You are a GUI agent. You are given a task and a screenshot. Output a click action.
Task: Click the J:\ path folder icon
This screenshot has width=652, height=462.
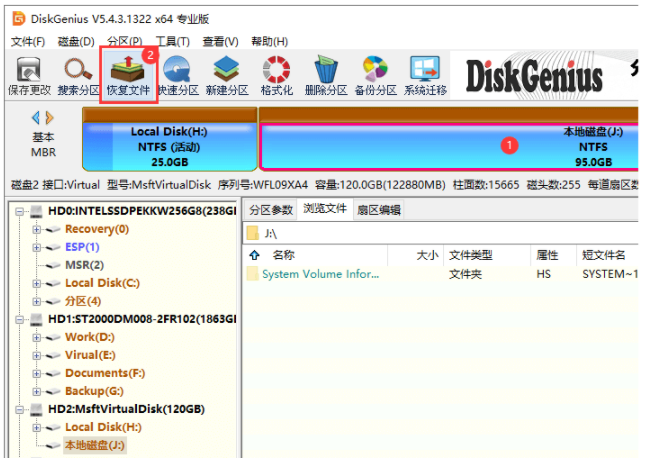pyautogui.click(x=252, y=233)
